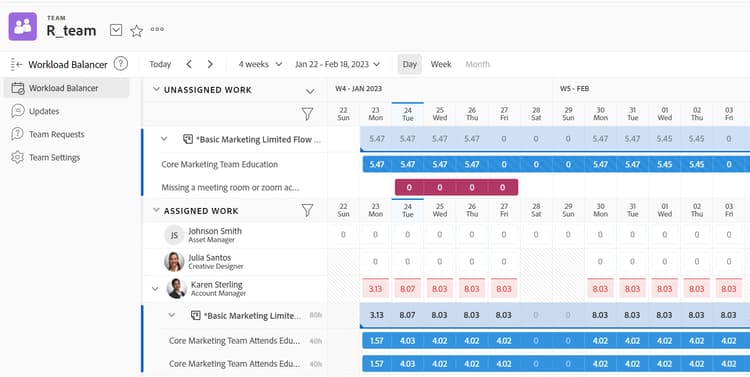Select Karen Sterling's 3.13 overallocated cell on Mon 23

tap(375, 288)
